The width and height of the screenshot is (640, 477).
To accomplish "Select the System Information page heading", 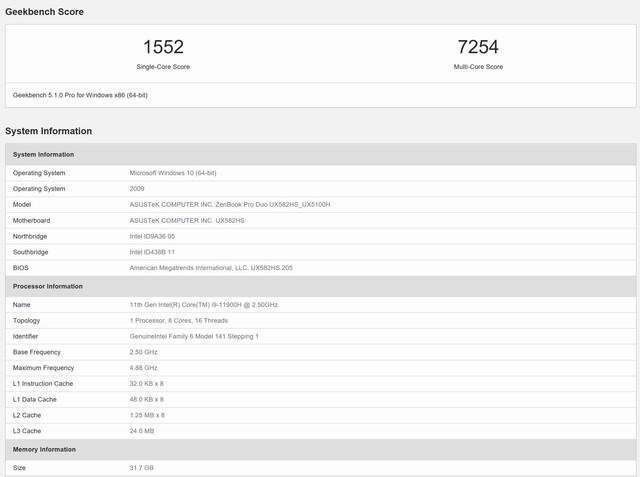I will [48, 131].
